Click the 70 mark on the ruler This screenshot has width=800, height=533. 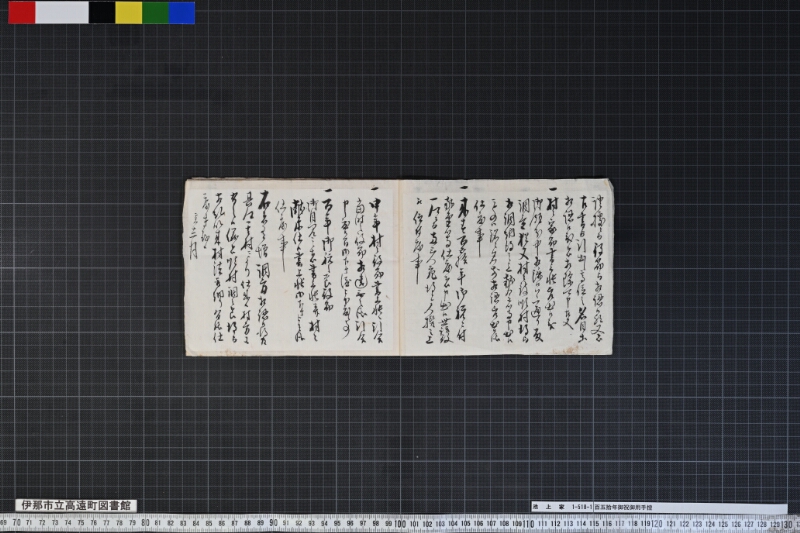16,523
